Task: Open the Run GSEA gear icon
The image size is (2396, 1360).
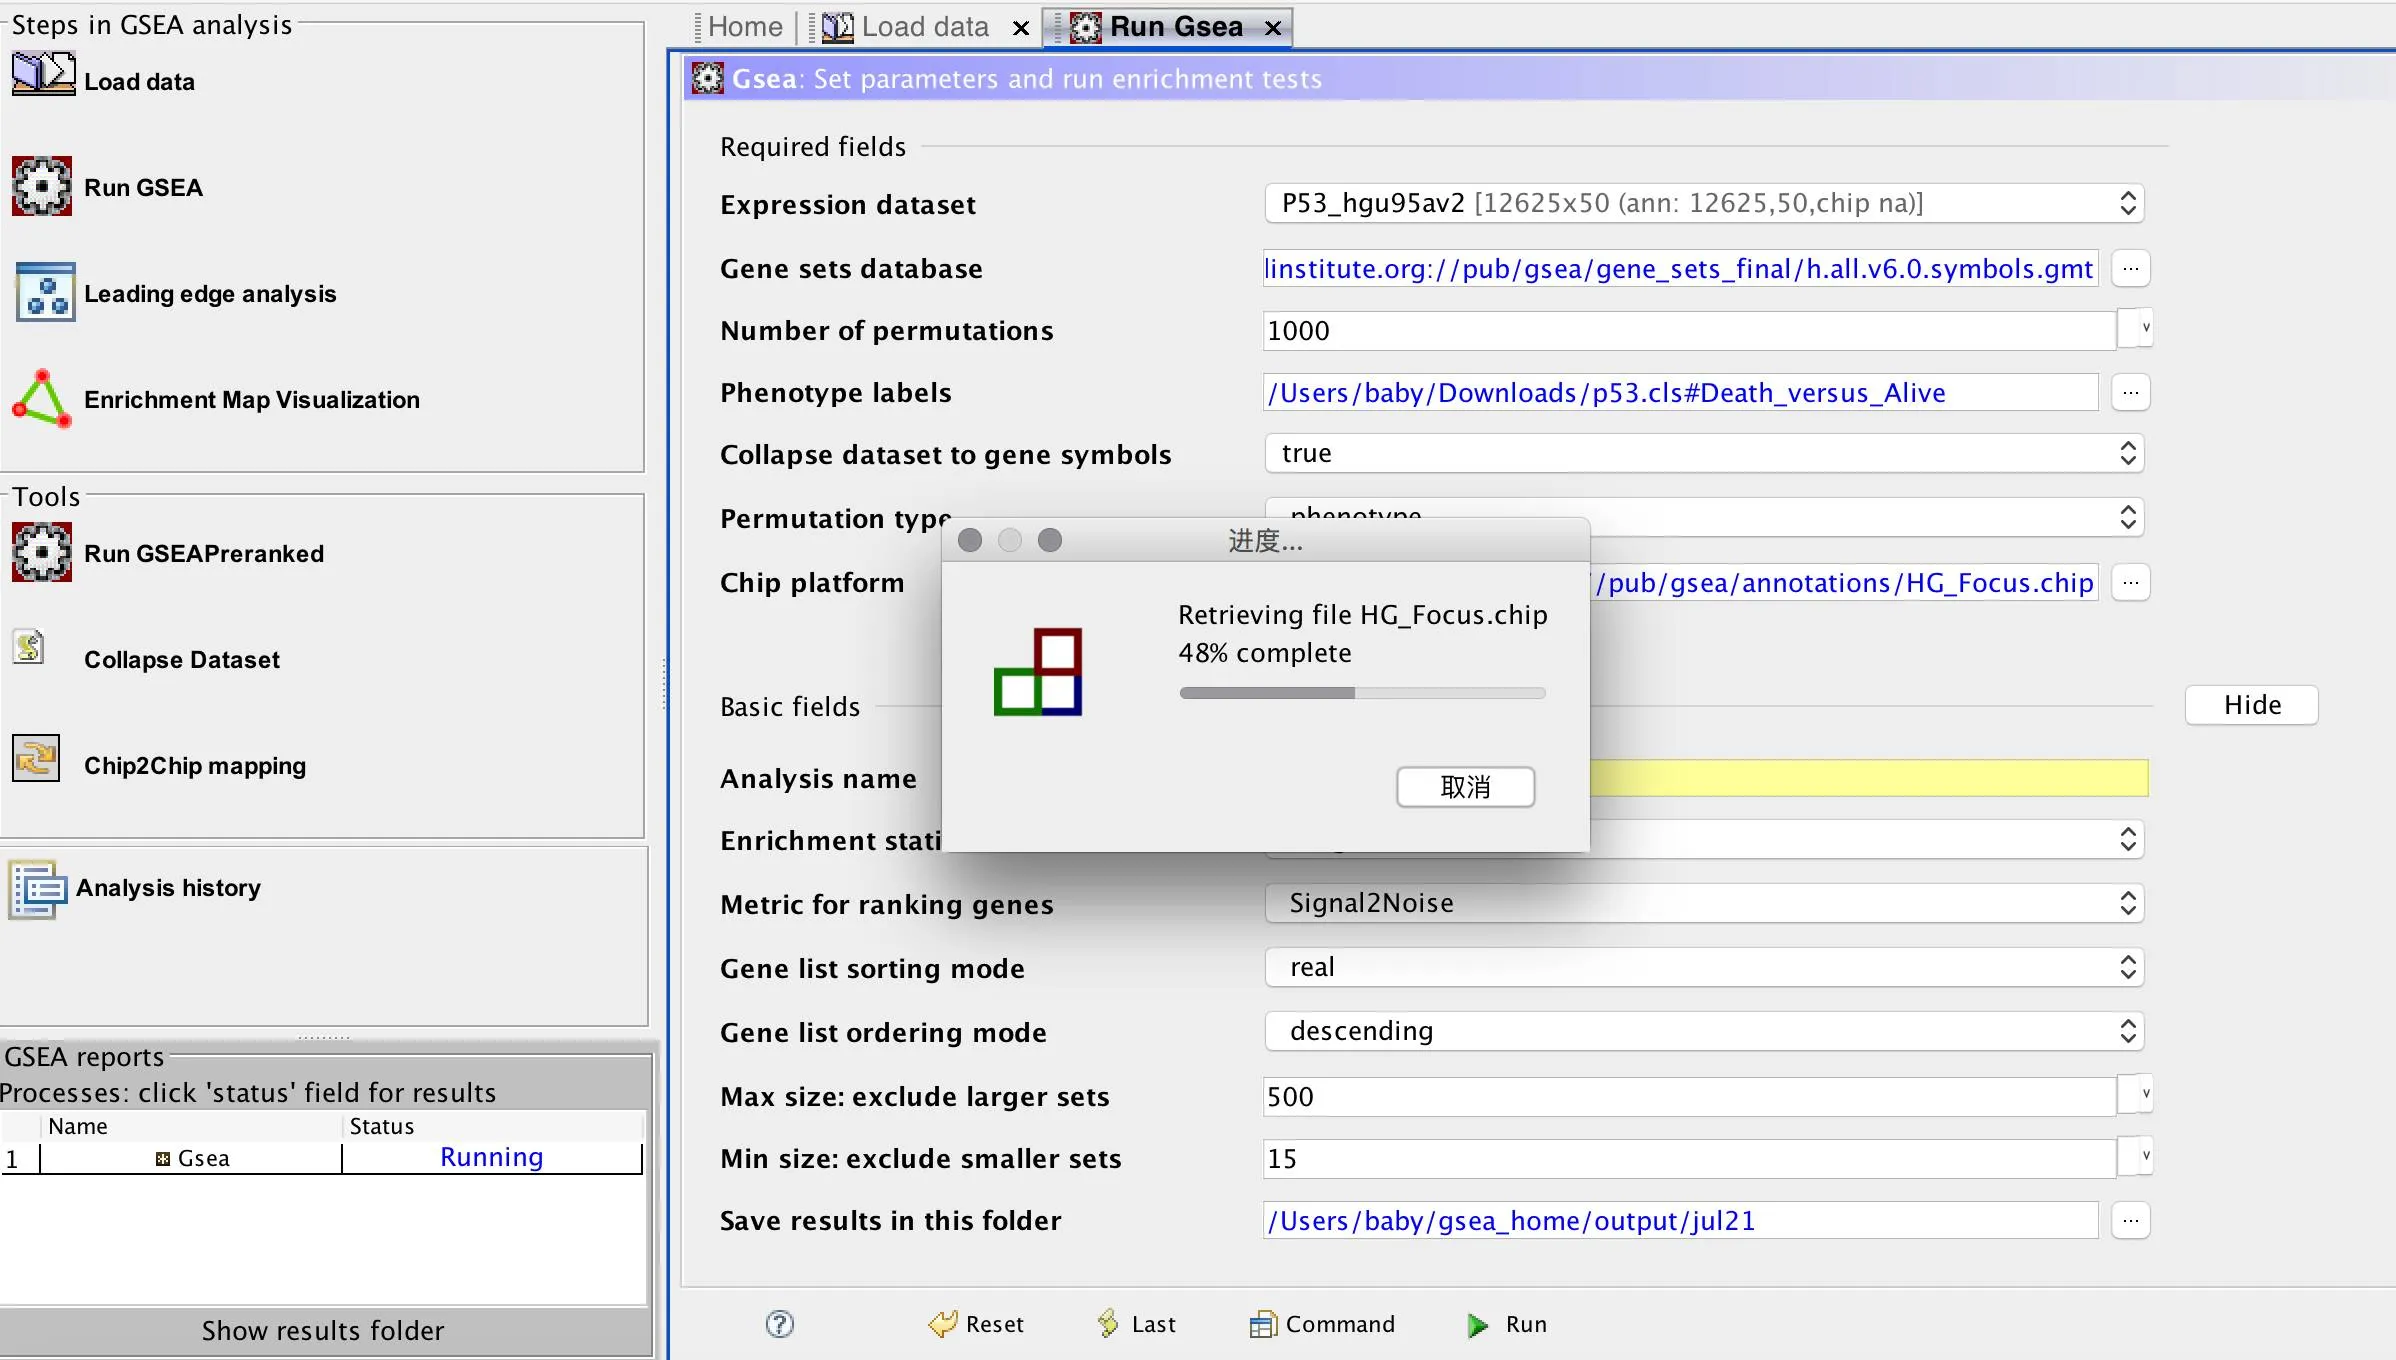Action: 42,186
